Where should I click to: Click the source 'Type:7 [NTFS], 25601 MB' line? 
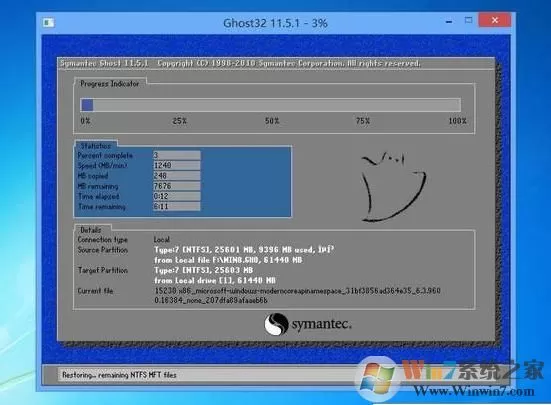point(244,250)
